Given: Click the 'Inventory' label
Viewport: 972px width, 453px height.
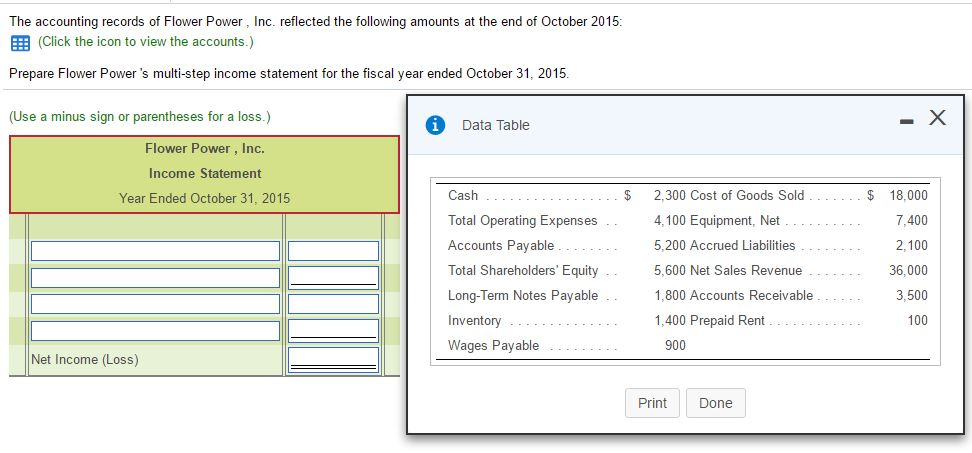Looking at the screenshot, I should tap(474, 320).
